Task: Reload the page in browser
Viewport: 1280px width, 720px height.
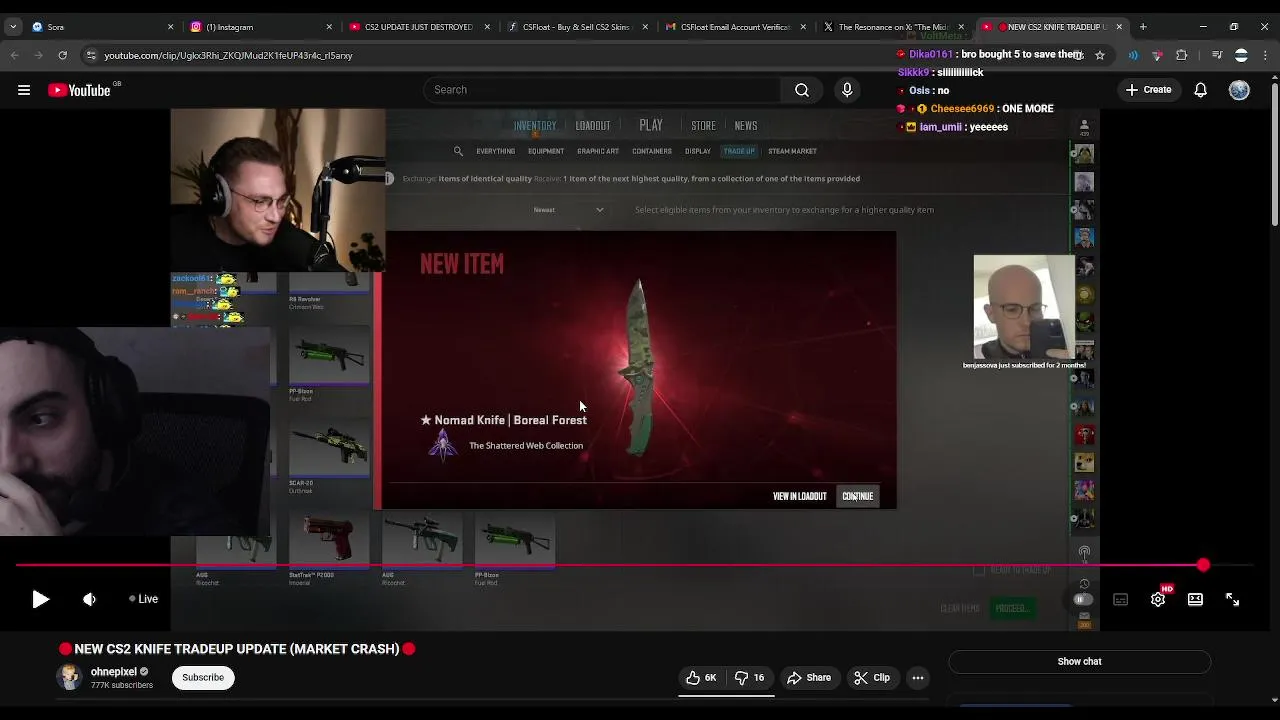Action: click(63, 56)
